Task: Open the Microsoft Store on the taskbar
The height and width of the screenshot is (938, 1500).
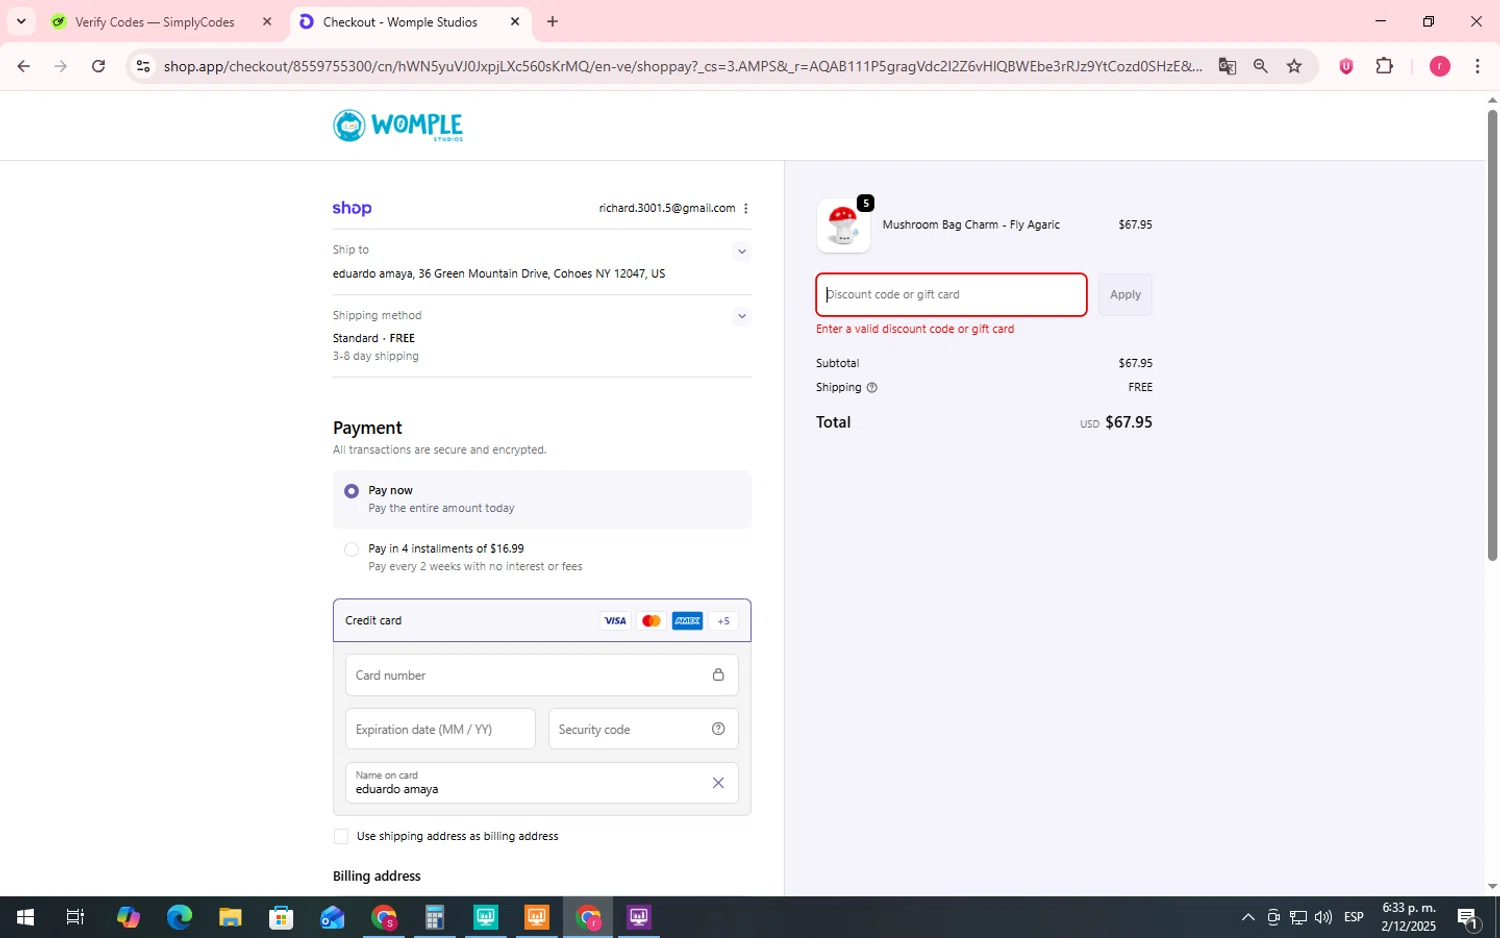Action: [x=281, y=917]
